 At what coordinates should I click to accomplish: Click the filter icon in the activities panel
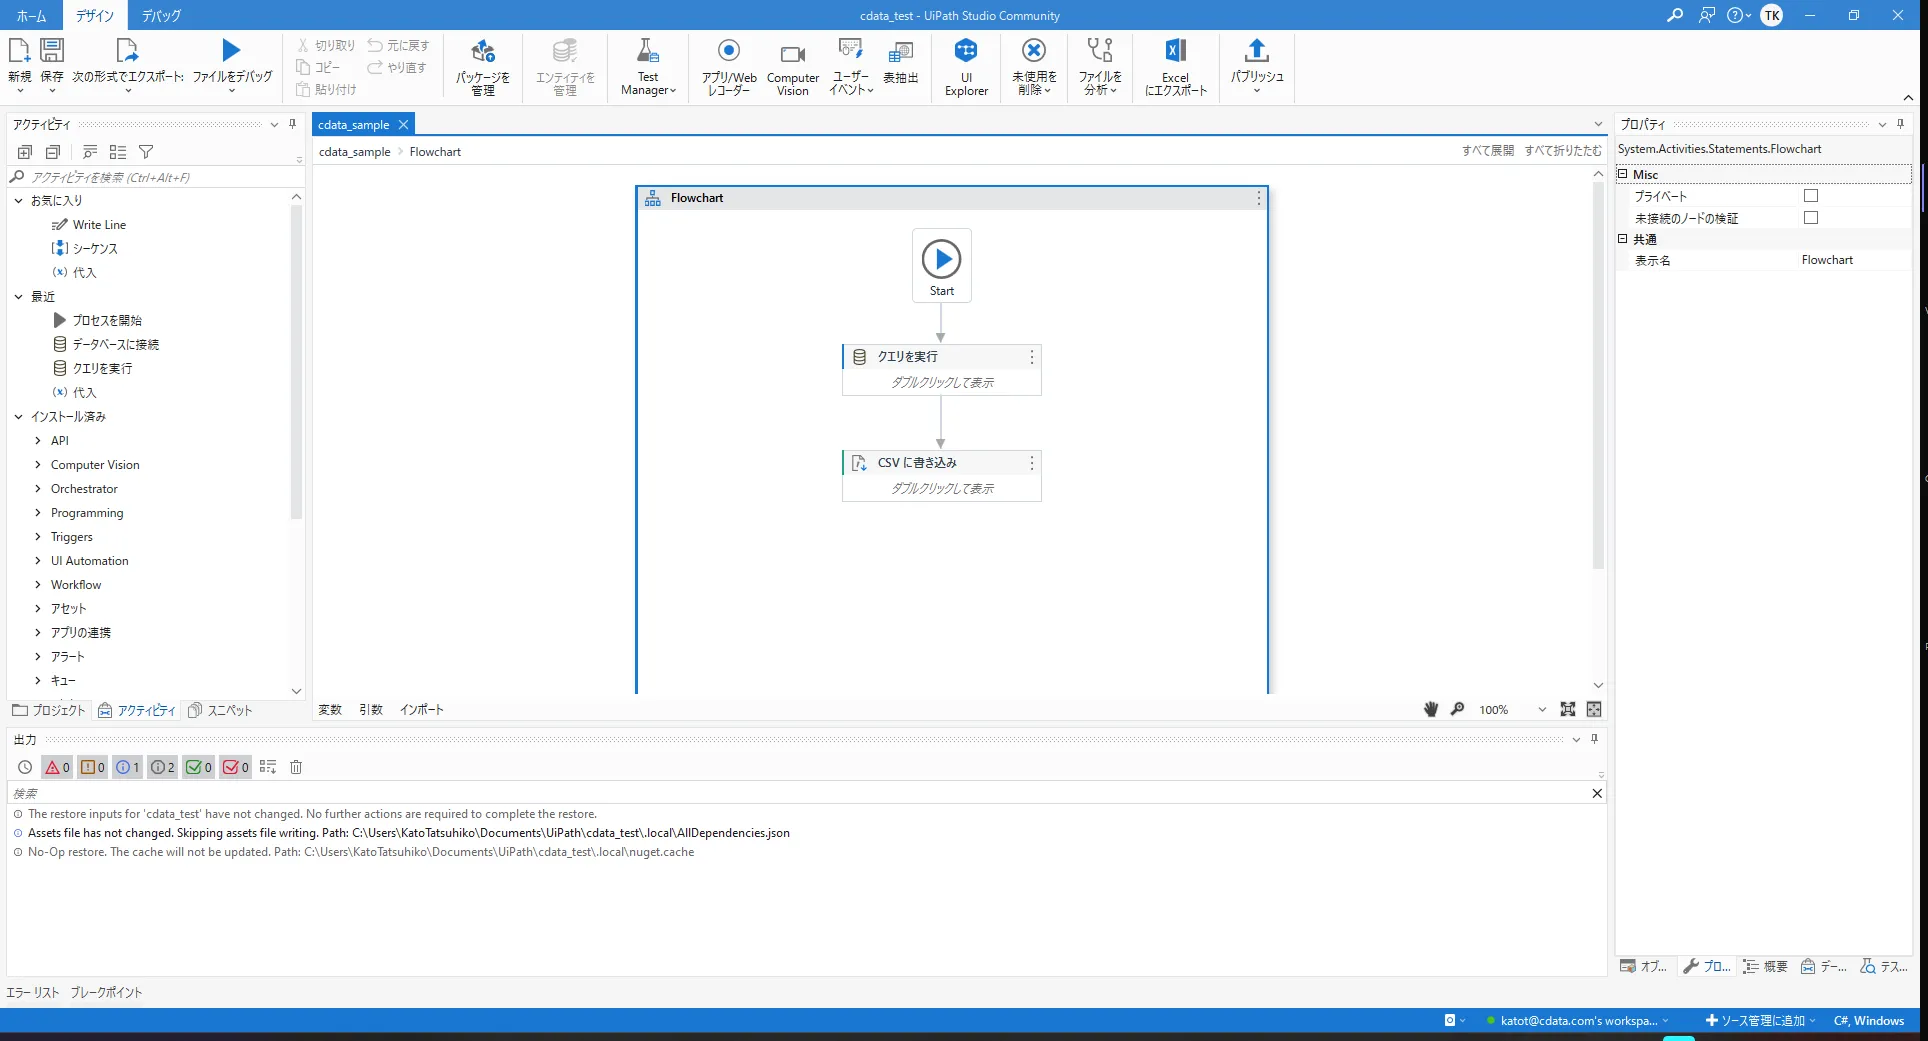[146, 151]
